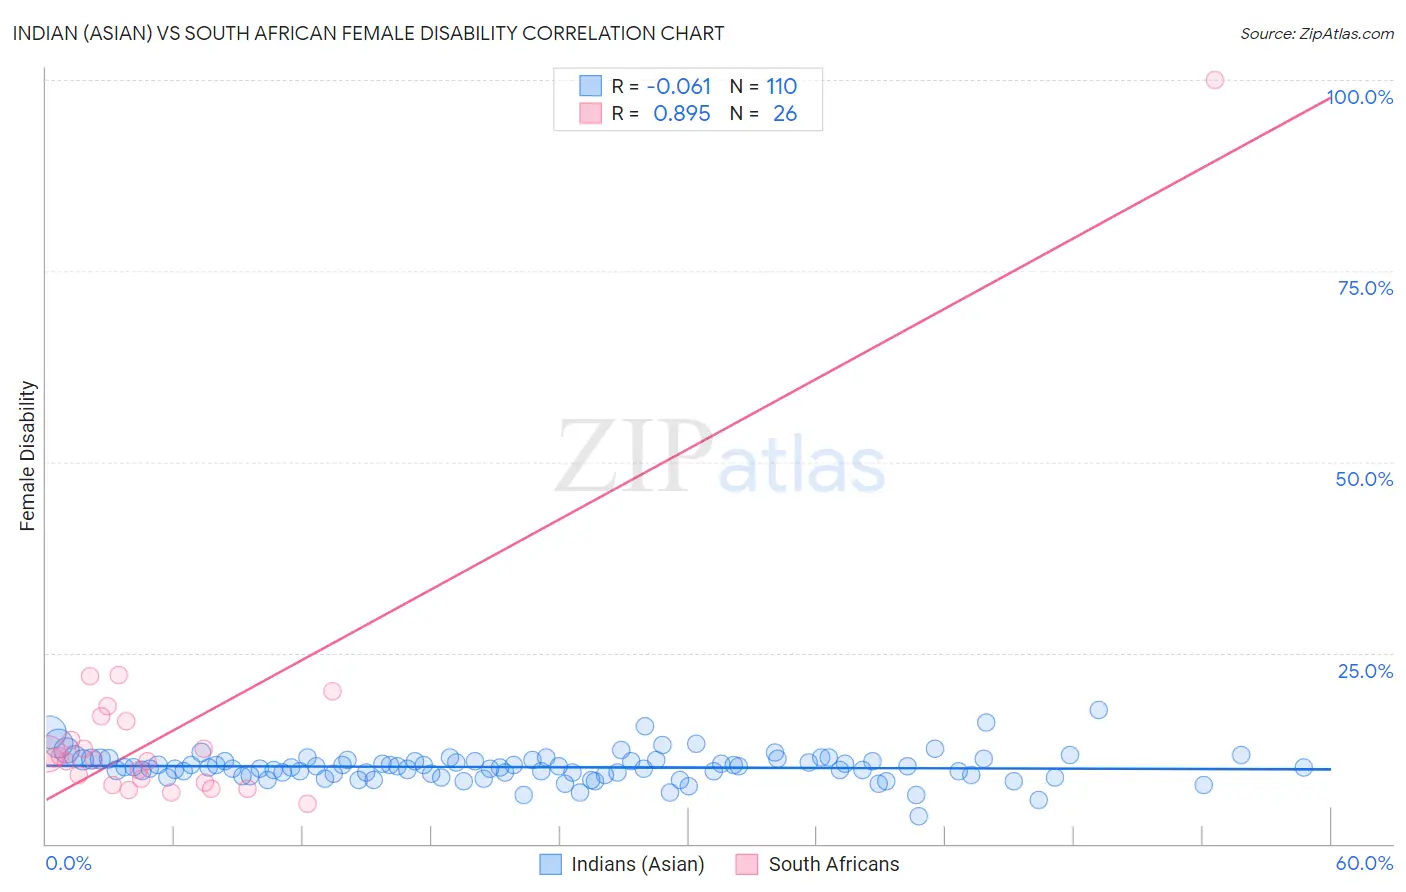Click the blue Indians (Asian) legend swatch
Image resolution: width=1406 pixels, height=892 pixels.
[550, 864]
